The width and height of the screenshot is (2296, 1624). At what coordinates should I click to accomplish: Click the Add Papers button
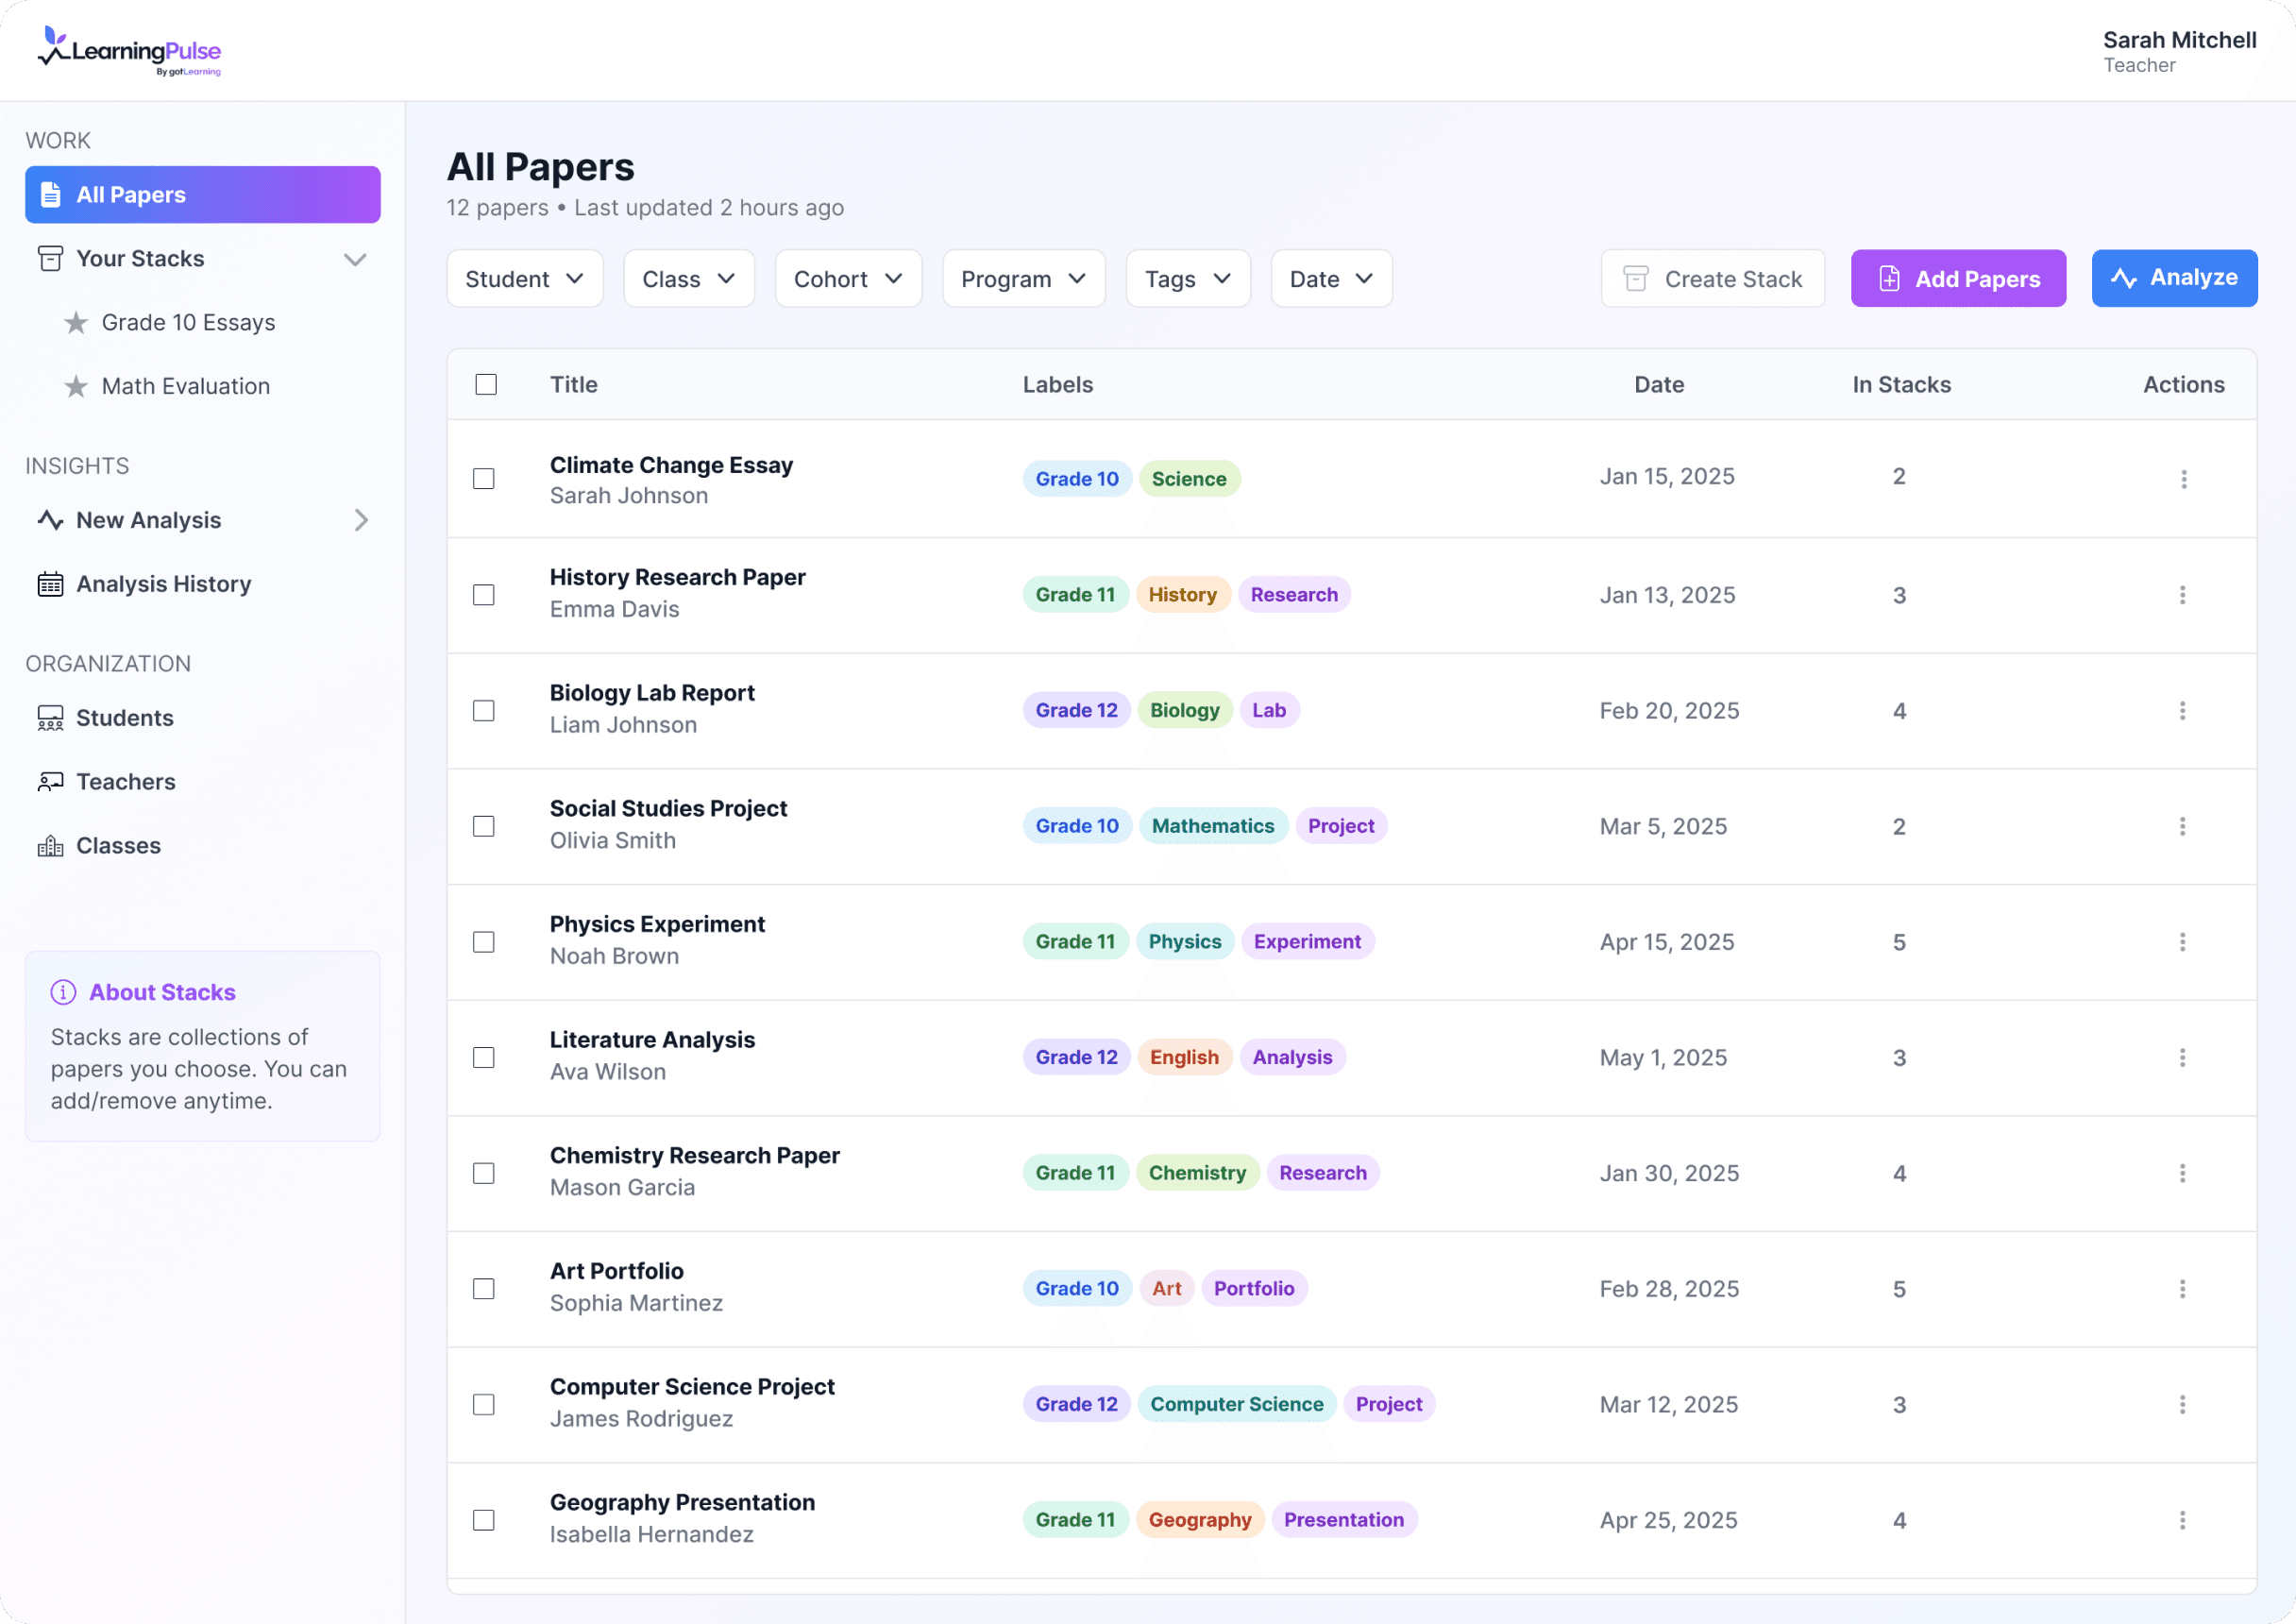[1957, 279]
